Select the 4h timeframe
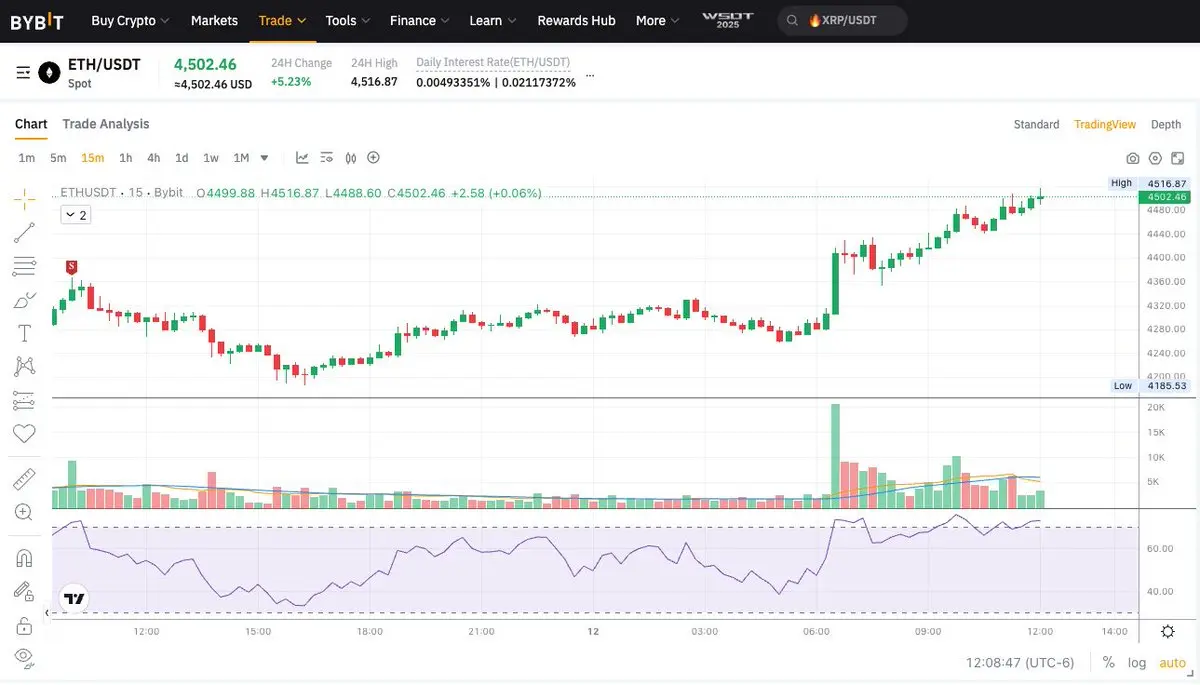Image resolution: width=1200 pixels, height=685 pixels. (153, 158)
